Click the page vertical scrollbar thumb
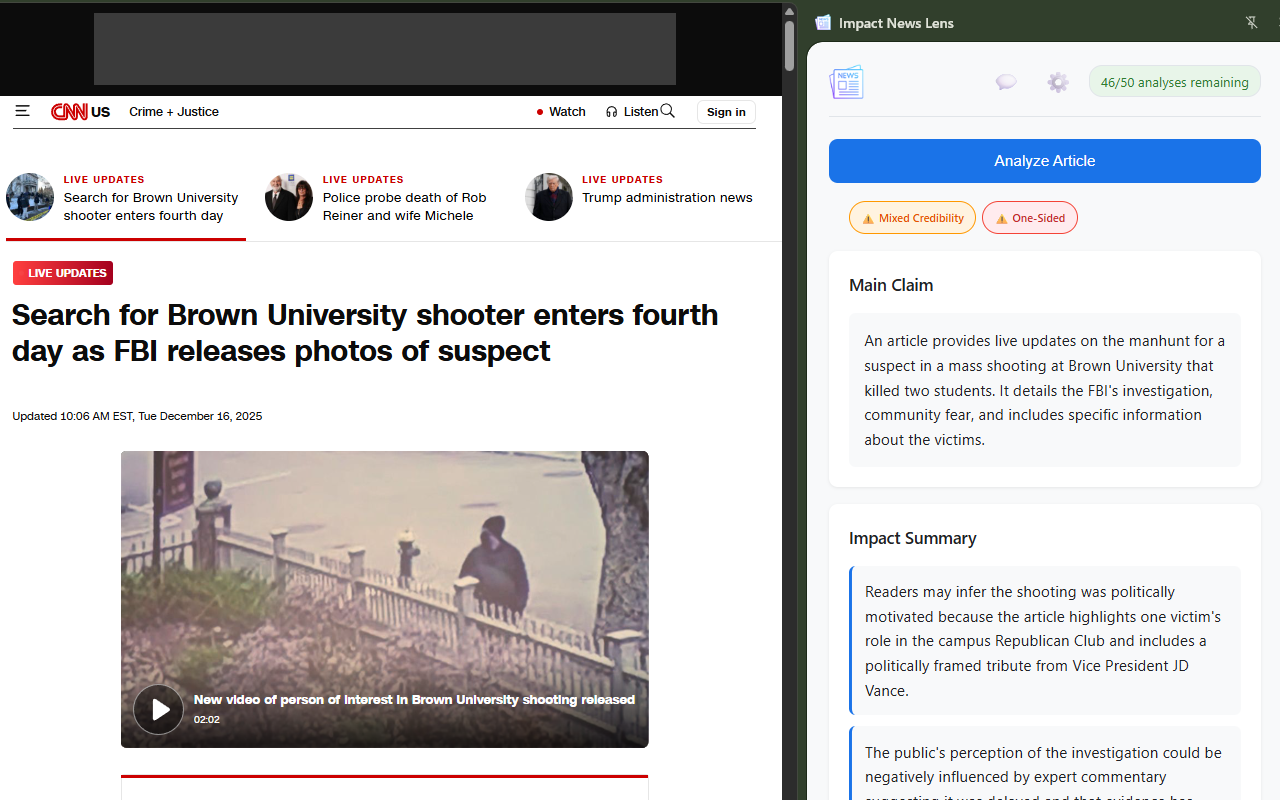The image size is (1280, 800). tap(789, 46)
